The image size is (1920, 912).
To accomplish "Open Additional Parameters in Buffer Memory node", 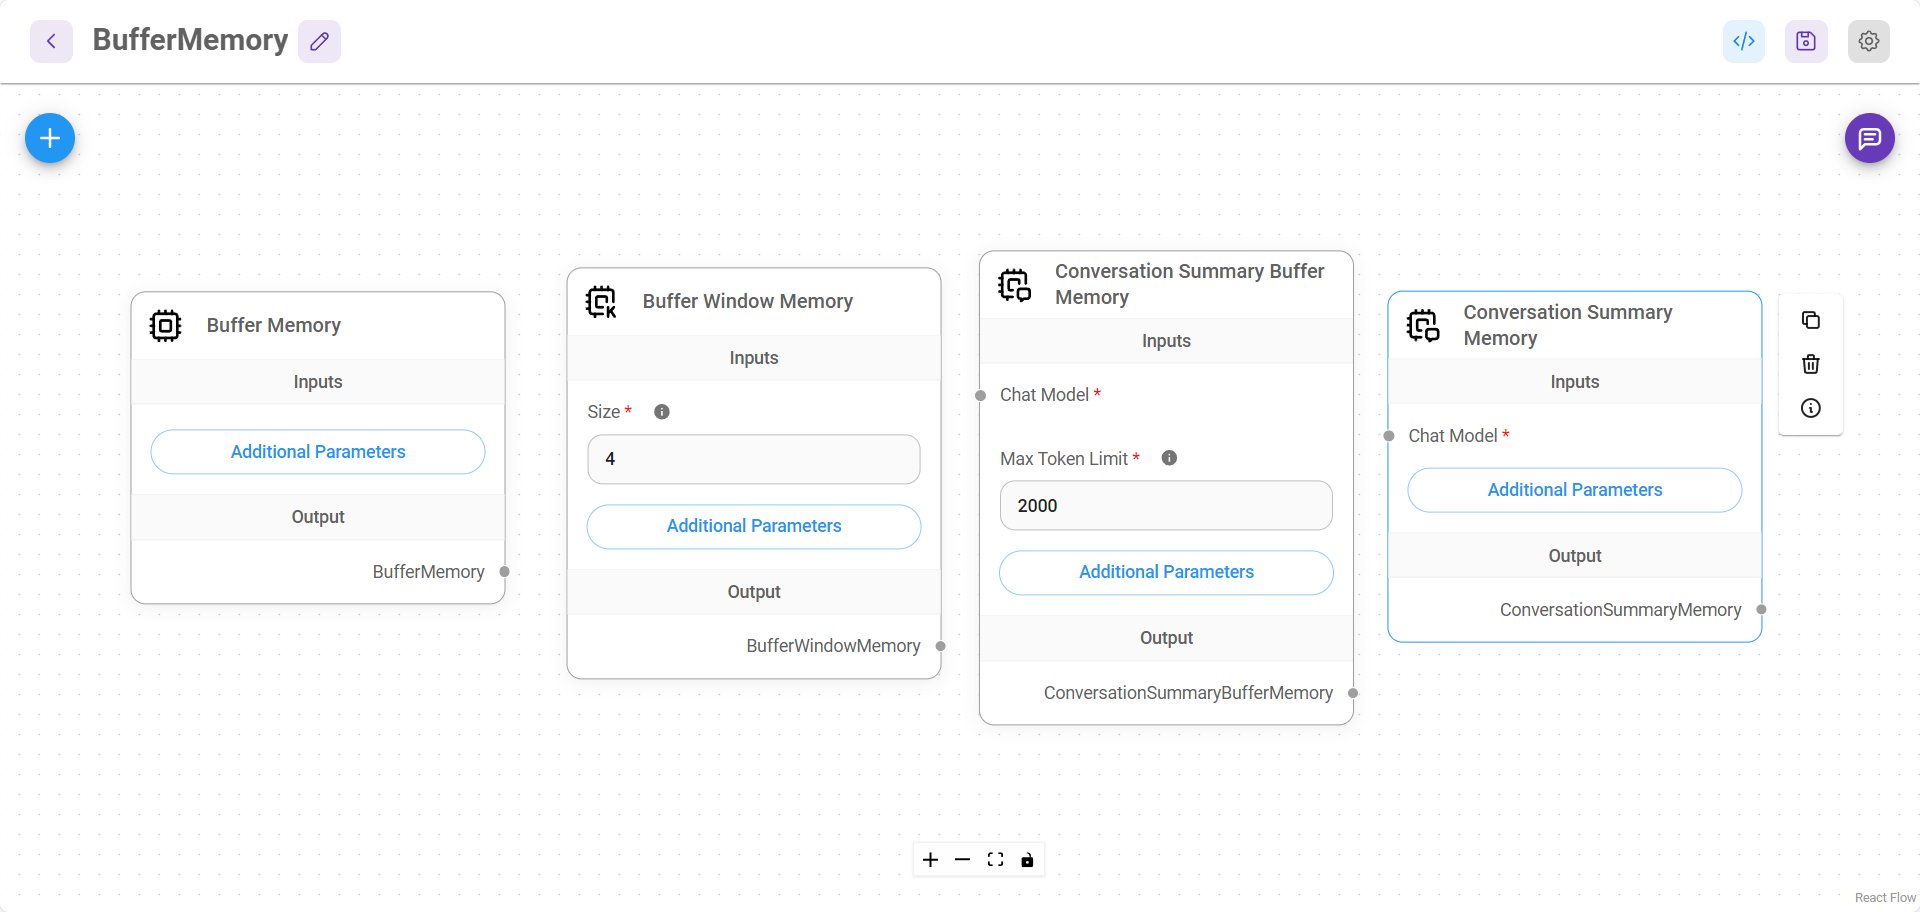I will (x=318, y=452).
